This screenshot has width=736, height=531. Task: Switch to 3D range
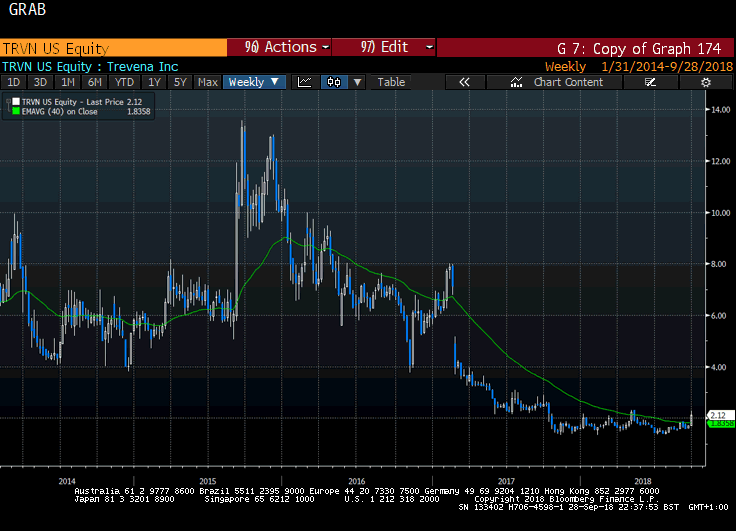[40, 82]
